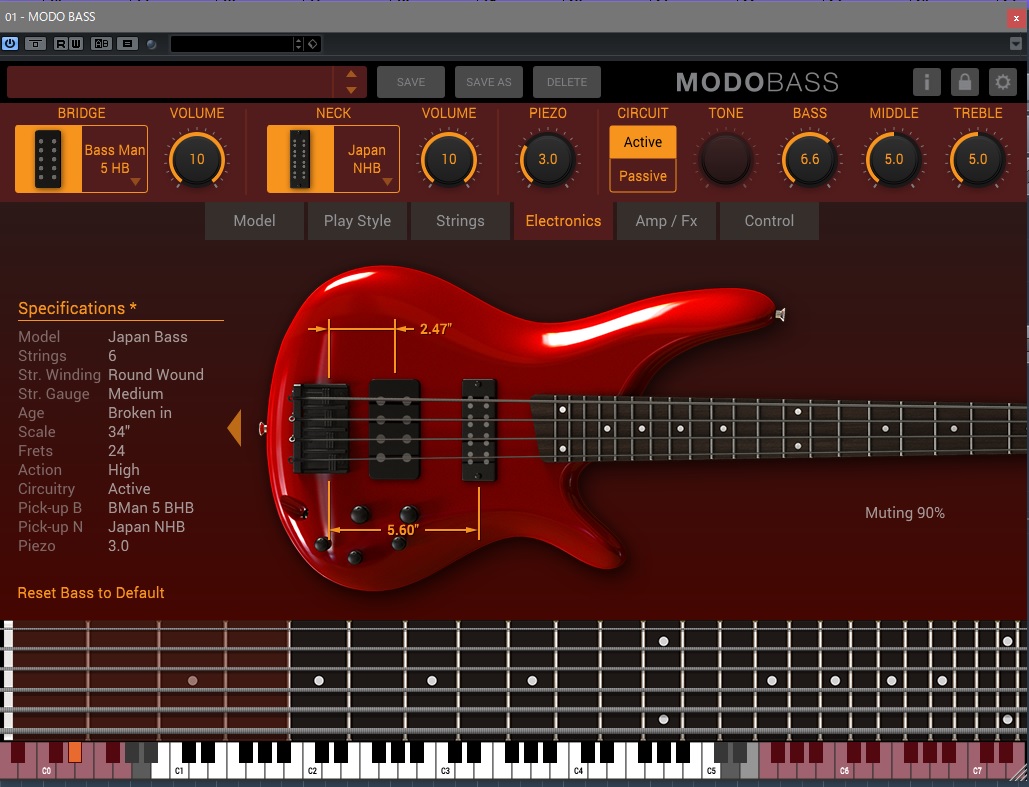Image resolution: width=1029 pixels, height=787 pixels.
Task: Select previous preset with up arrow
Action: point(351,74)
